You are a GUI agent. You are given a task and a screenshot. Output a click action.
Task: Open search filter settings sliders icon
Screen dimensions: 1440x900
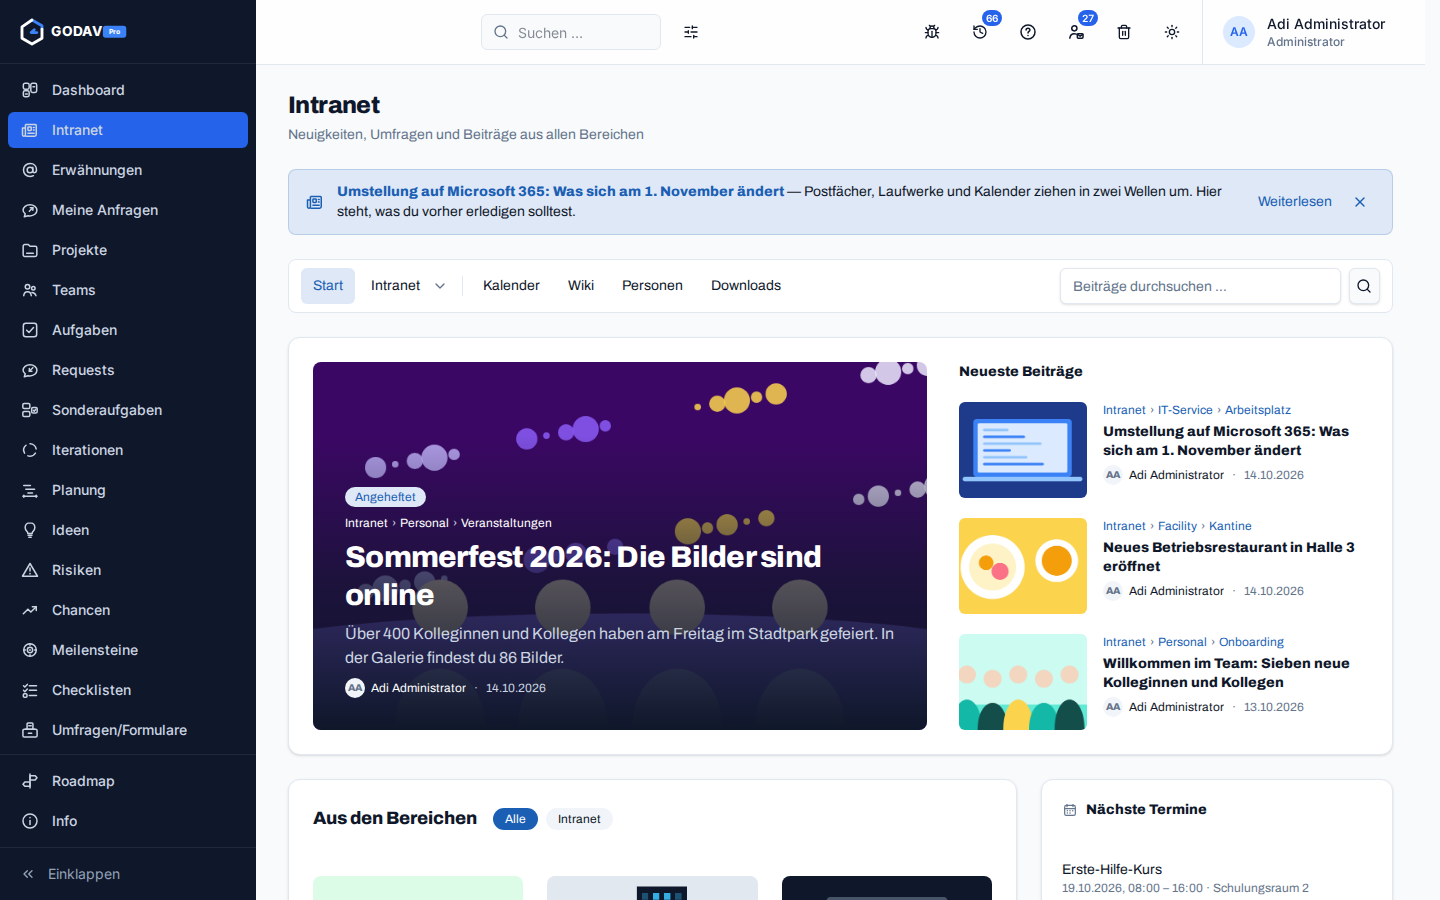(691, 32)
